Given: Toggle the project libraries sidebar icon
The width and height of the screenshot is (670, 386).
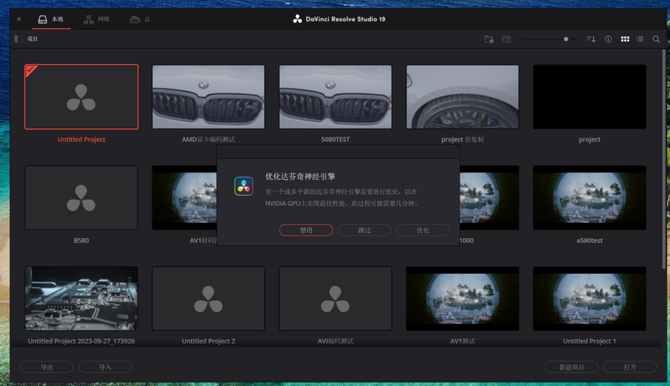Looking at the screenshot, I should [18, 39].
